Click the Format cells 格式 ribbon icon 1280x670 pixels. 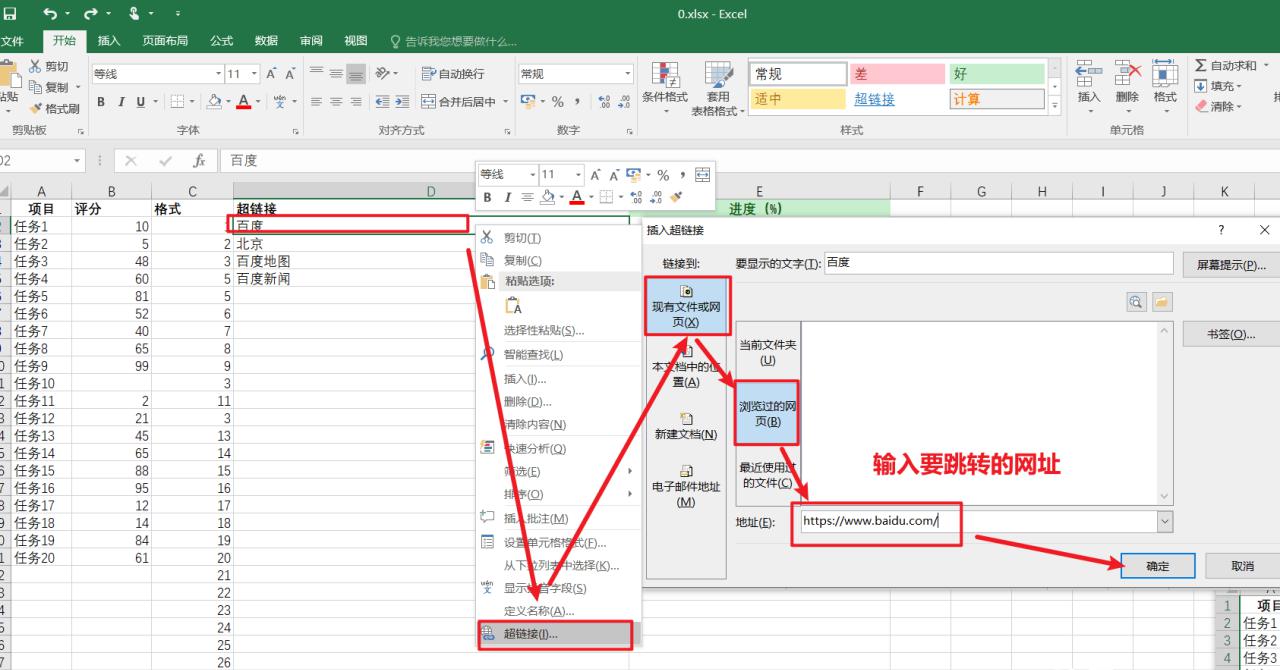[x=1165, y=73]
